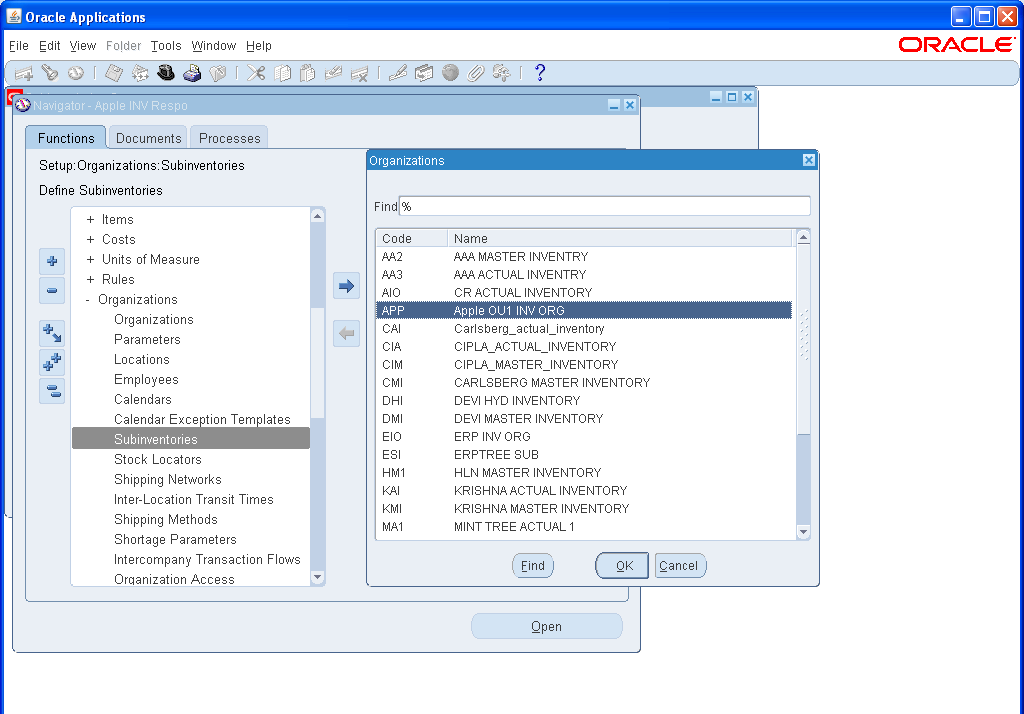Select the ERP INV ORG row

click(584, 436)
